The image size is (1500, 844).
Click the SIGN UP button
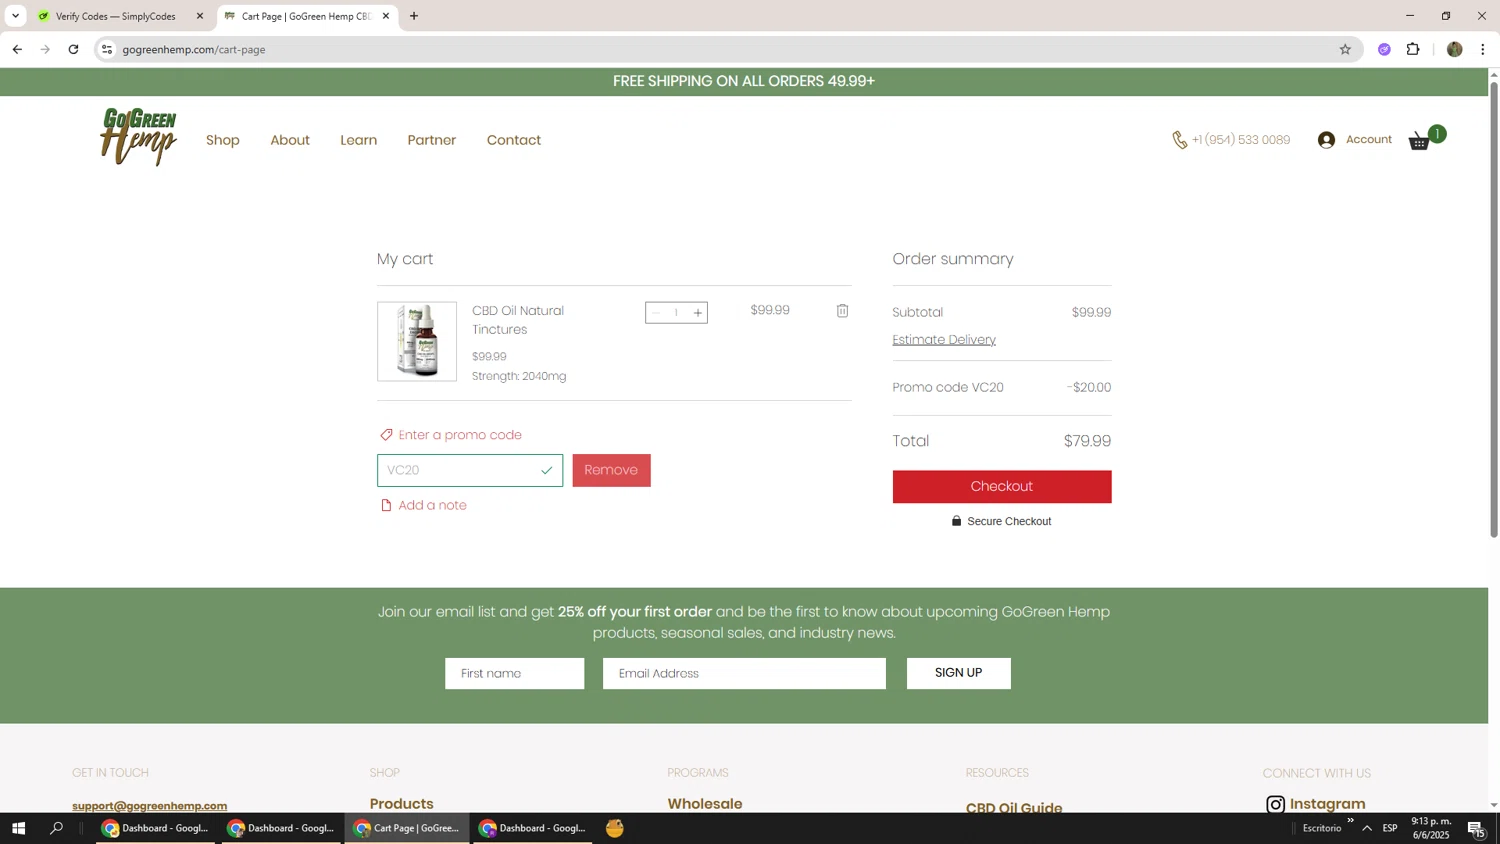958,673
